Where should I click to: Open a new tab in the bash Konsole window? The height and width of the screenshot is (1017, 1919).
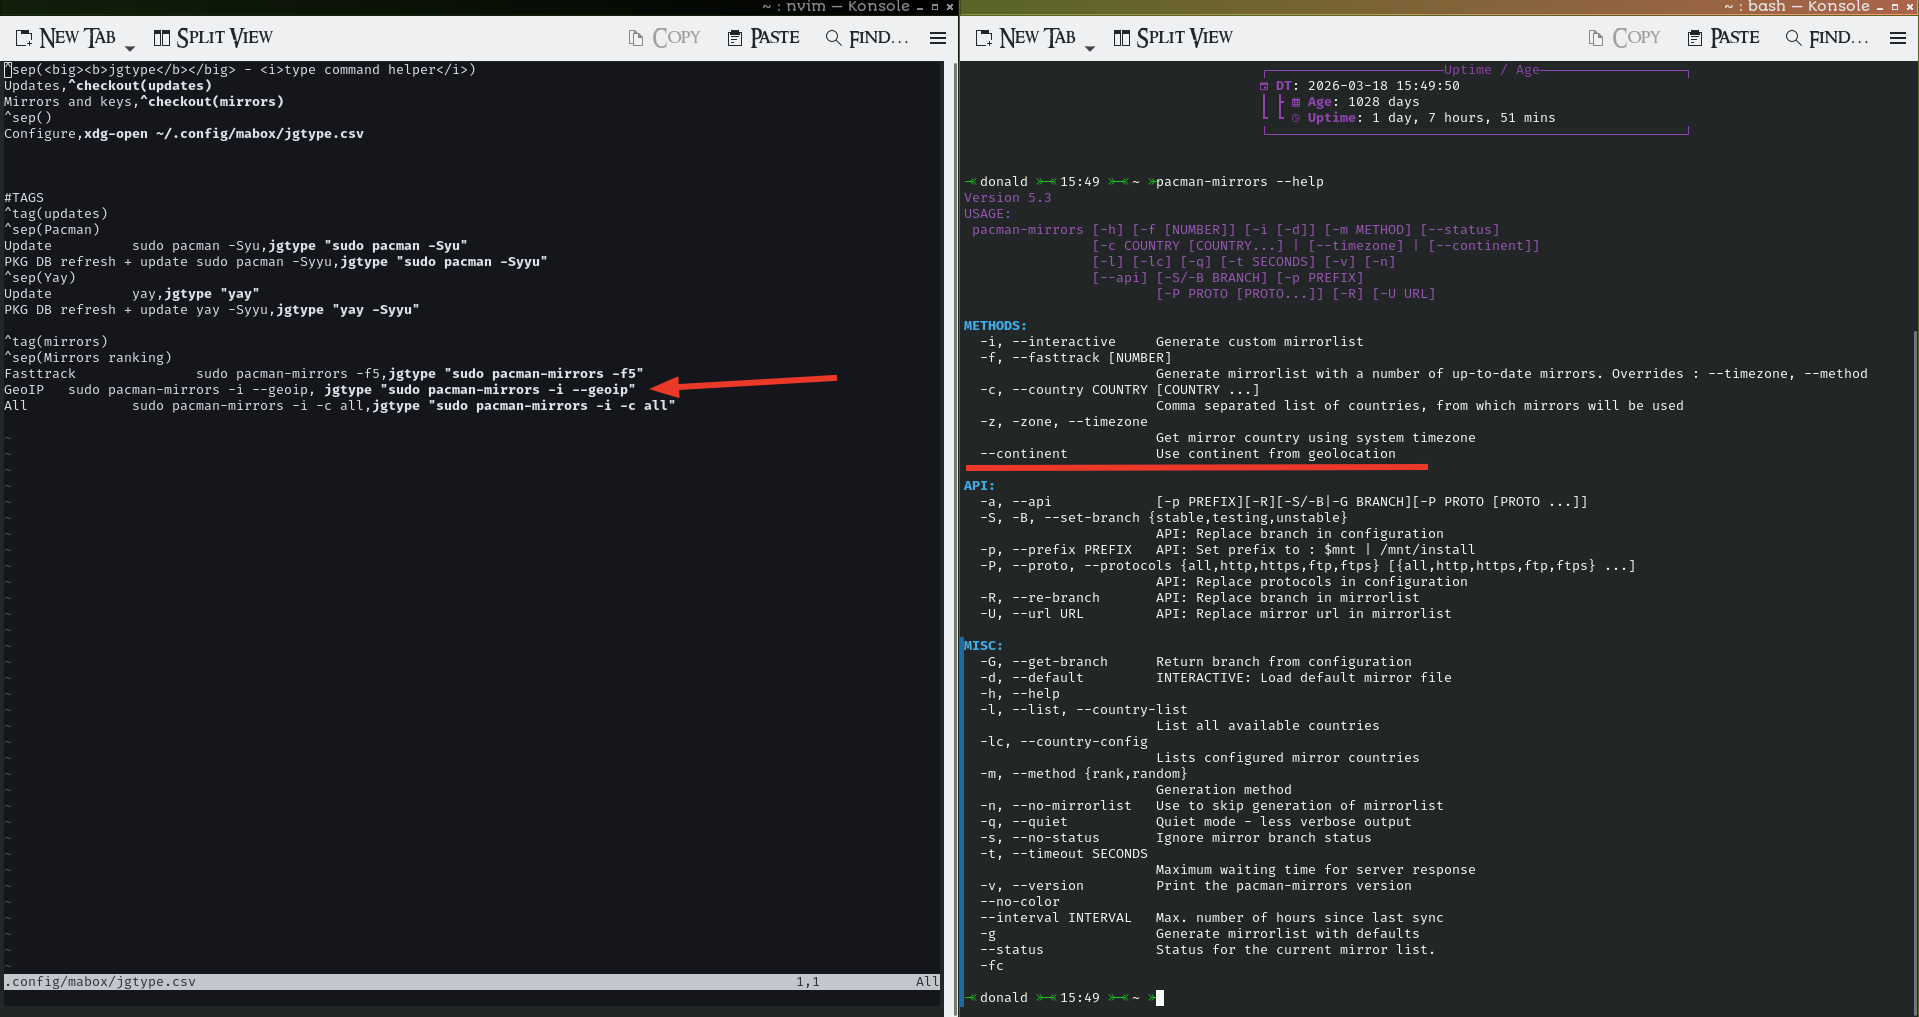coord(1026,38)
